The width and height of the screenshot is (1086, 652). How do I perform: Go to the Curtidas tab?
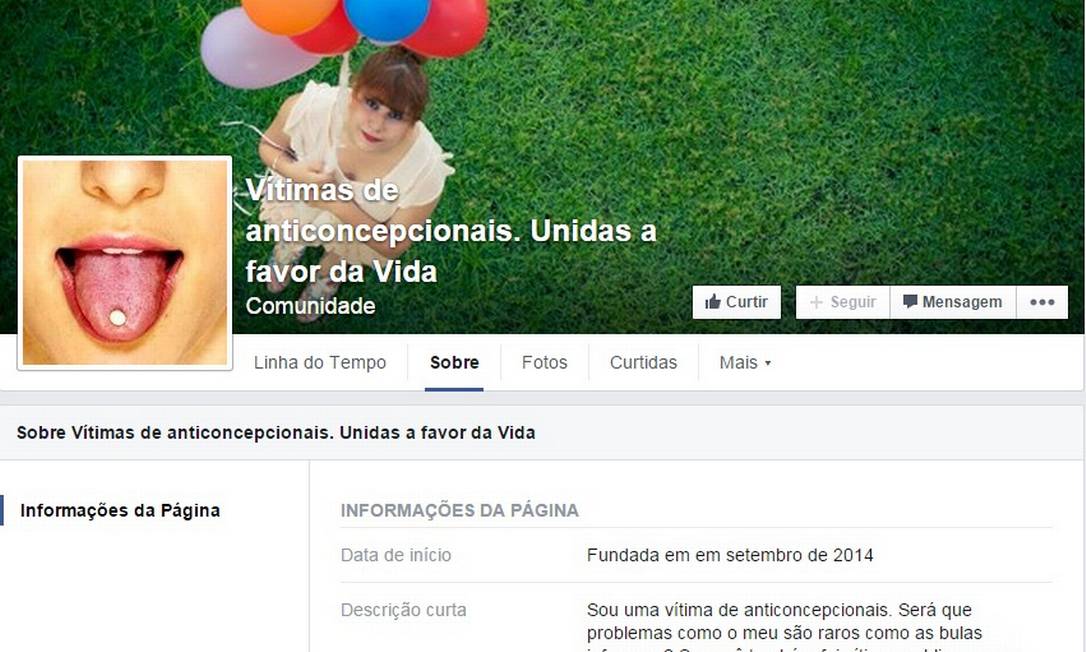643,362
